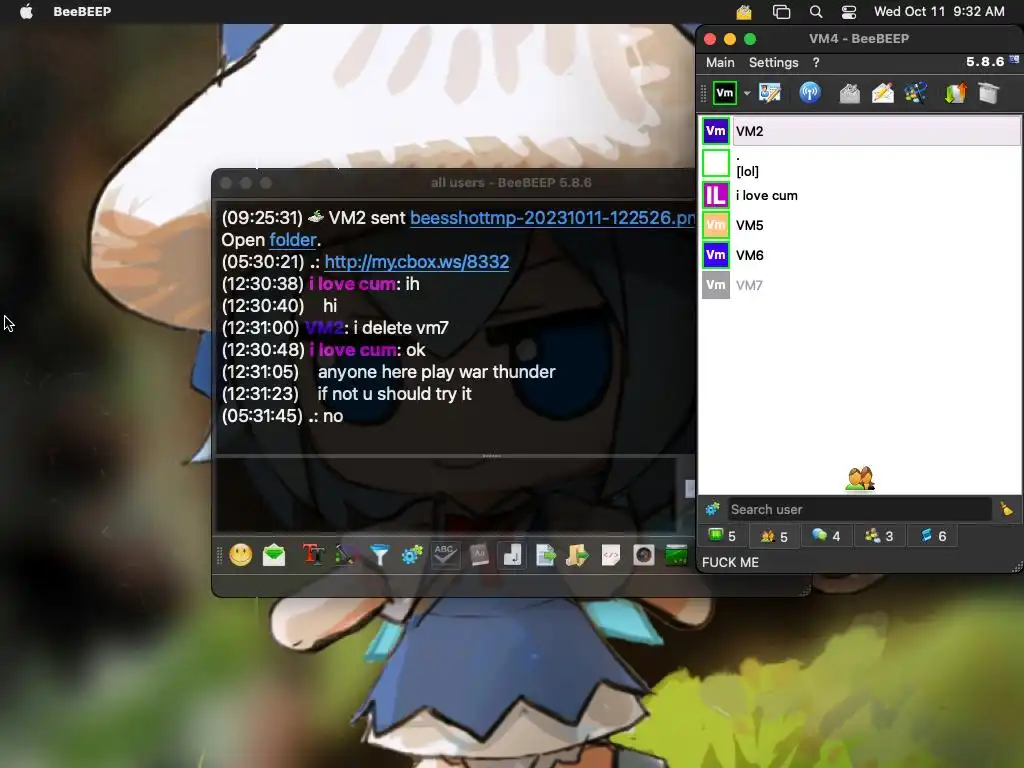
Task: Open the my.cbox.ws/8332 link
Action: 417,262
